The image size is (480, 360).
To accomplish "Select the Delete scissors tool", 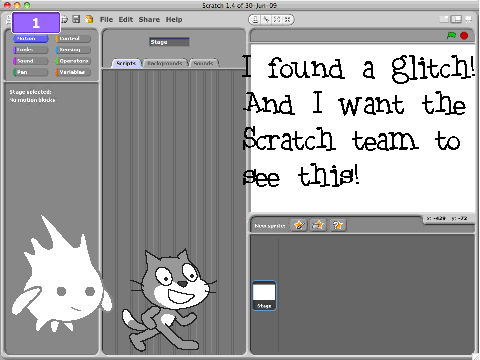I will [x=266, y=20].
